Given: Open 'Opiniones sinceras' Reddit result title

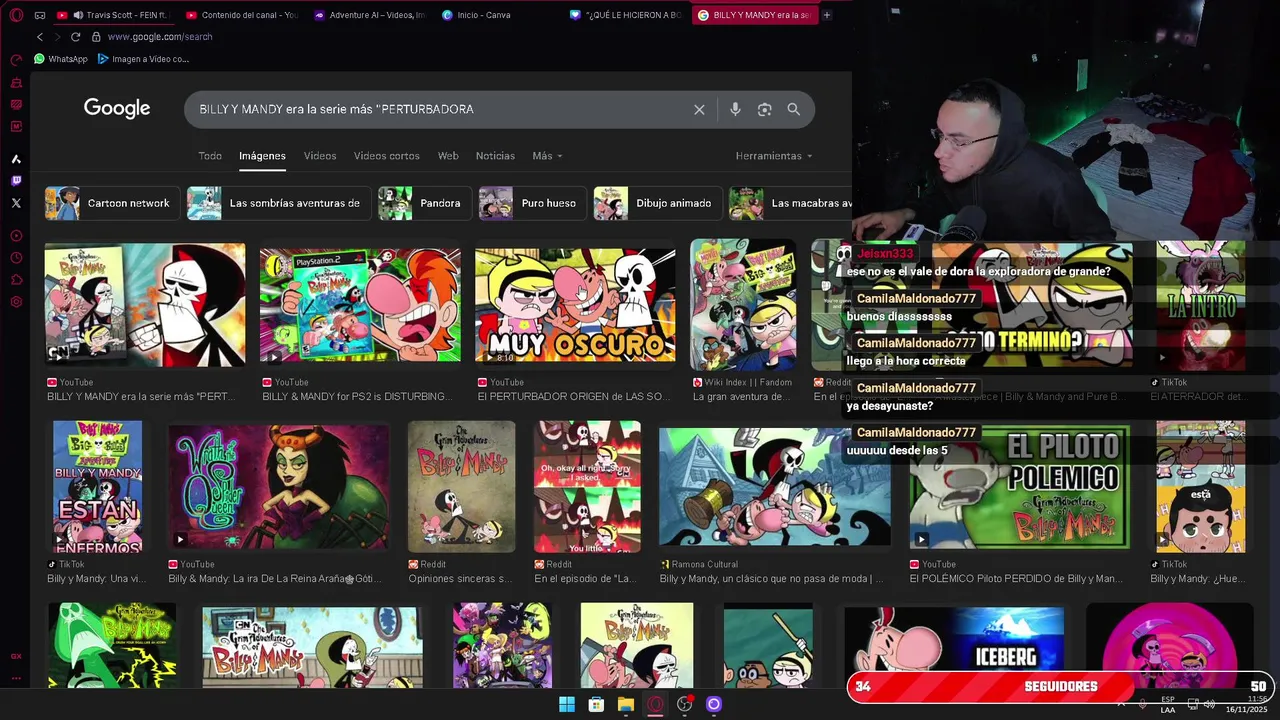Looking at the screenshot, I should pyautogui.click(x=460, y=579).
